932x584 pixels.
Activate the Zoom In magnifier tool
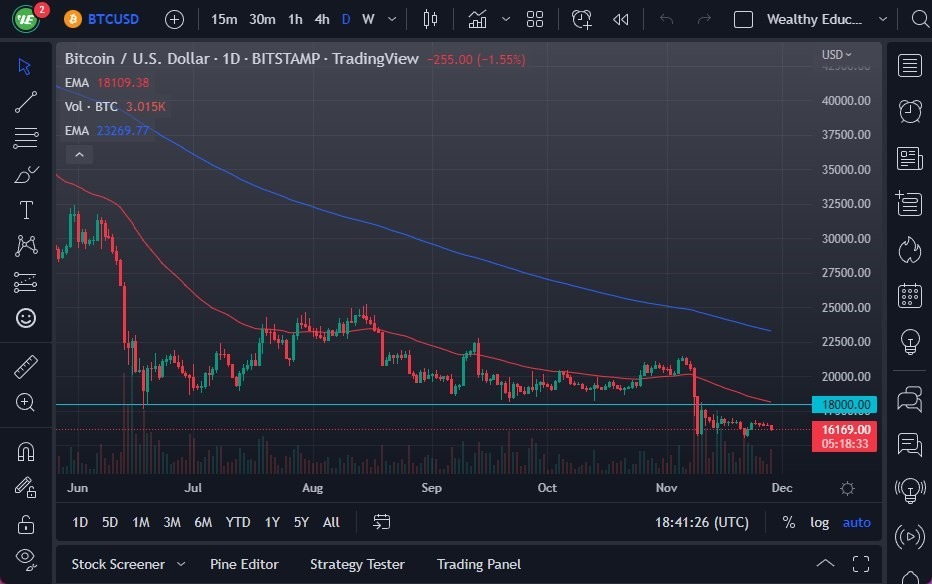click(26, 403)
